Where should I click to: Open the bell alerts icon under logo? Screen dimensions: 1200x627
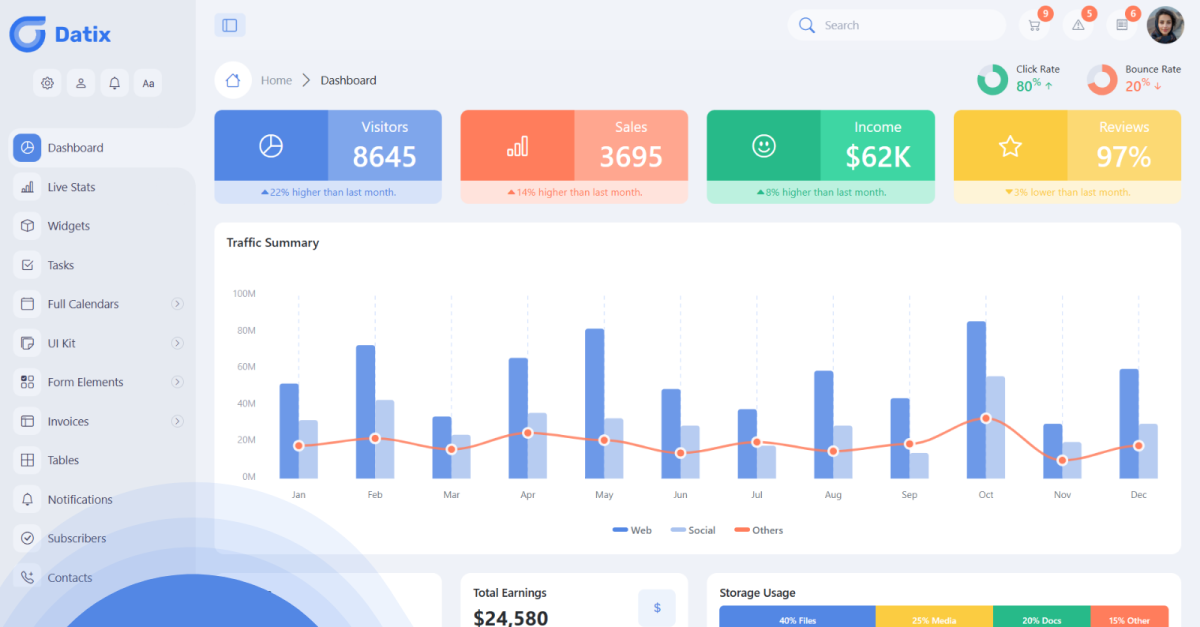coord(115,83)
